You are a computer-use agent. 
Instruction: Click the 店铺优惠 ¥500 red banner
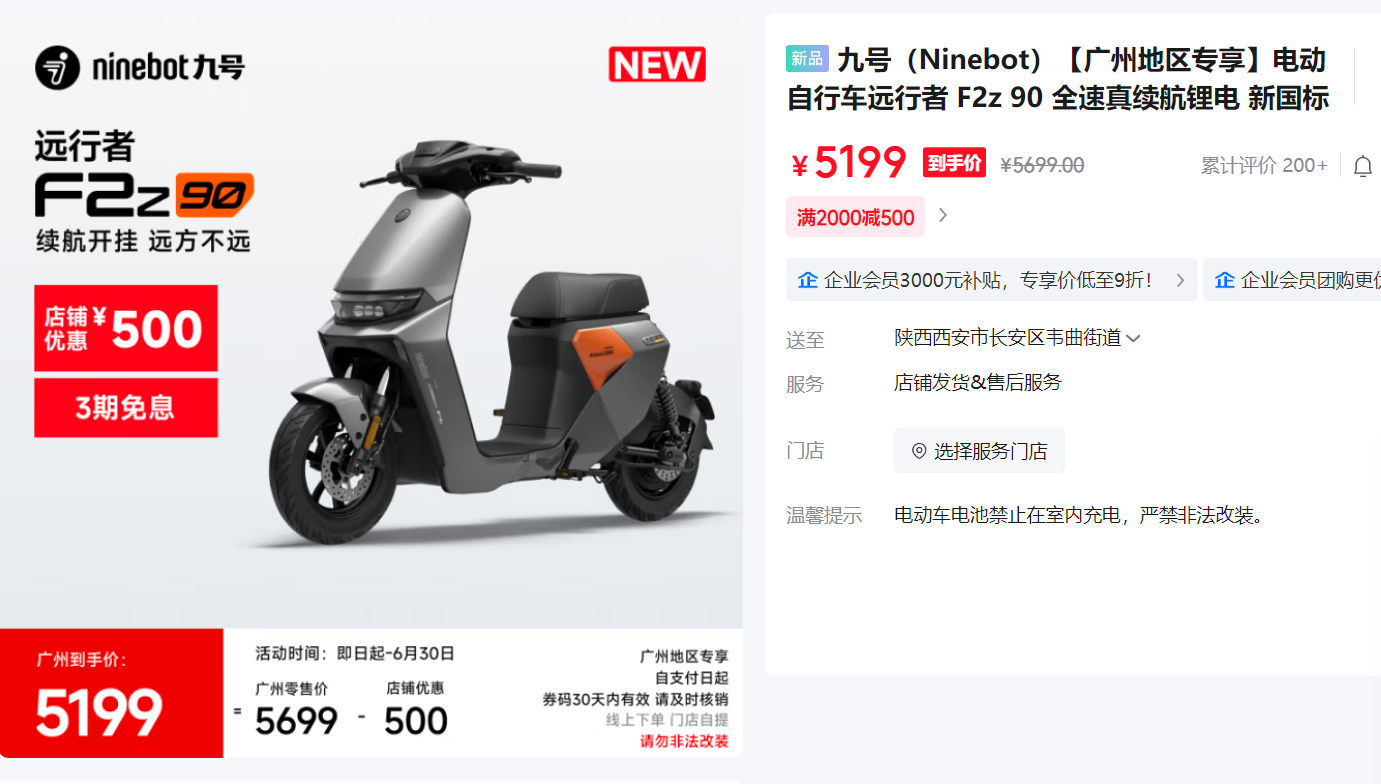[x=126, y=328]
